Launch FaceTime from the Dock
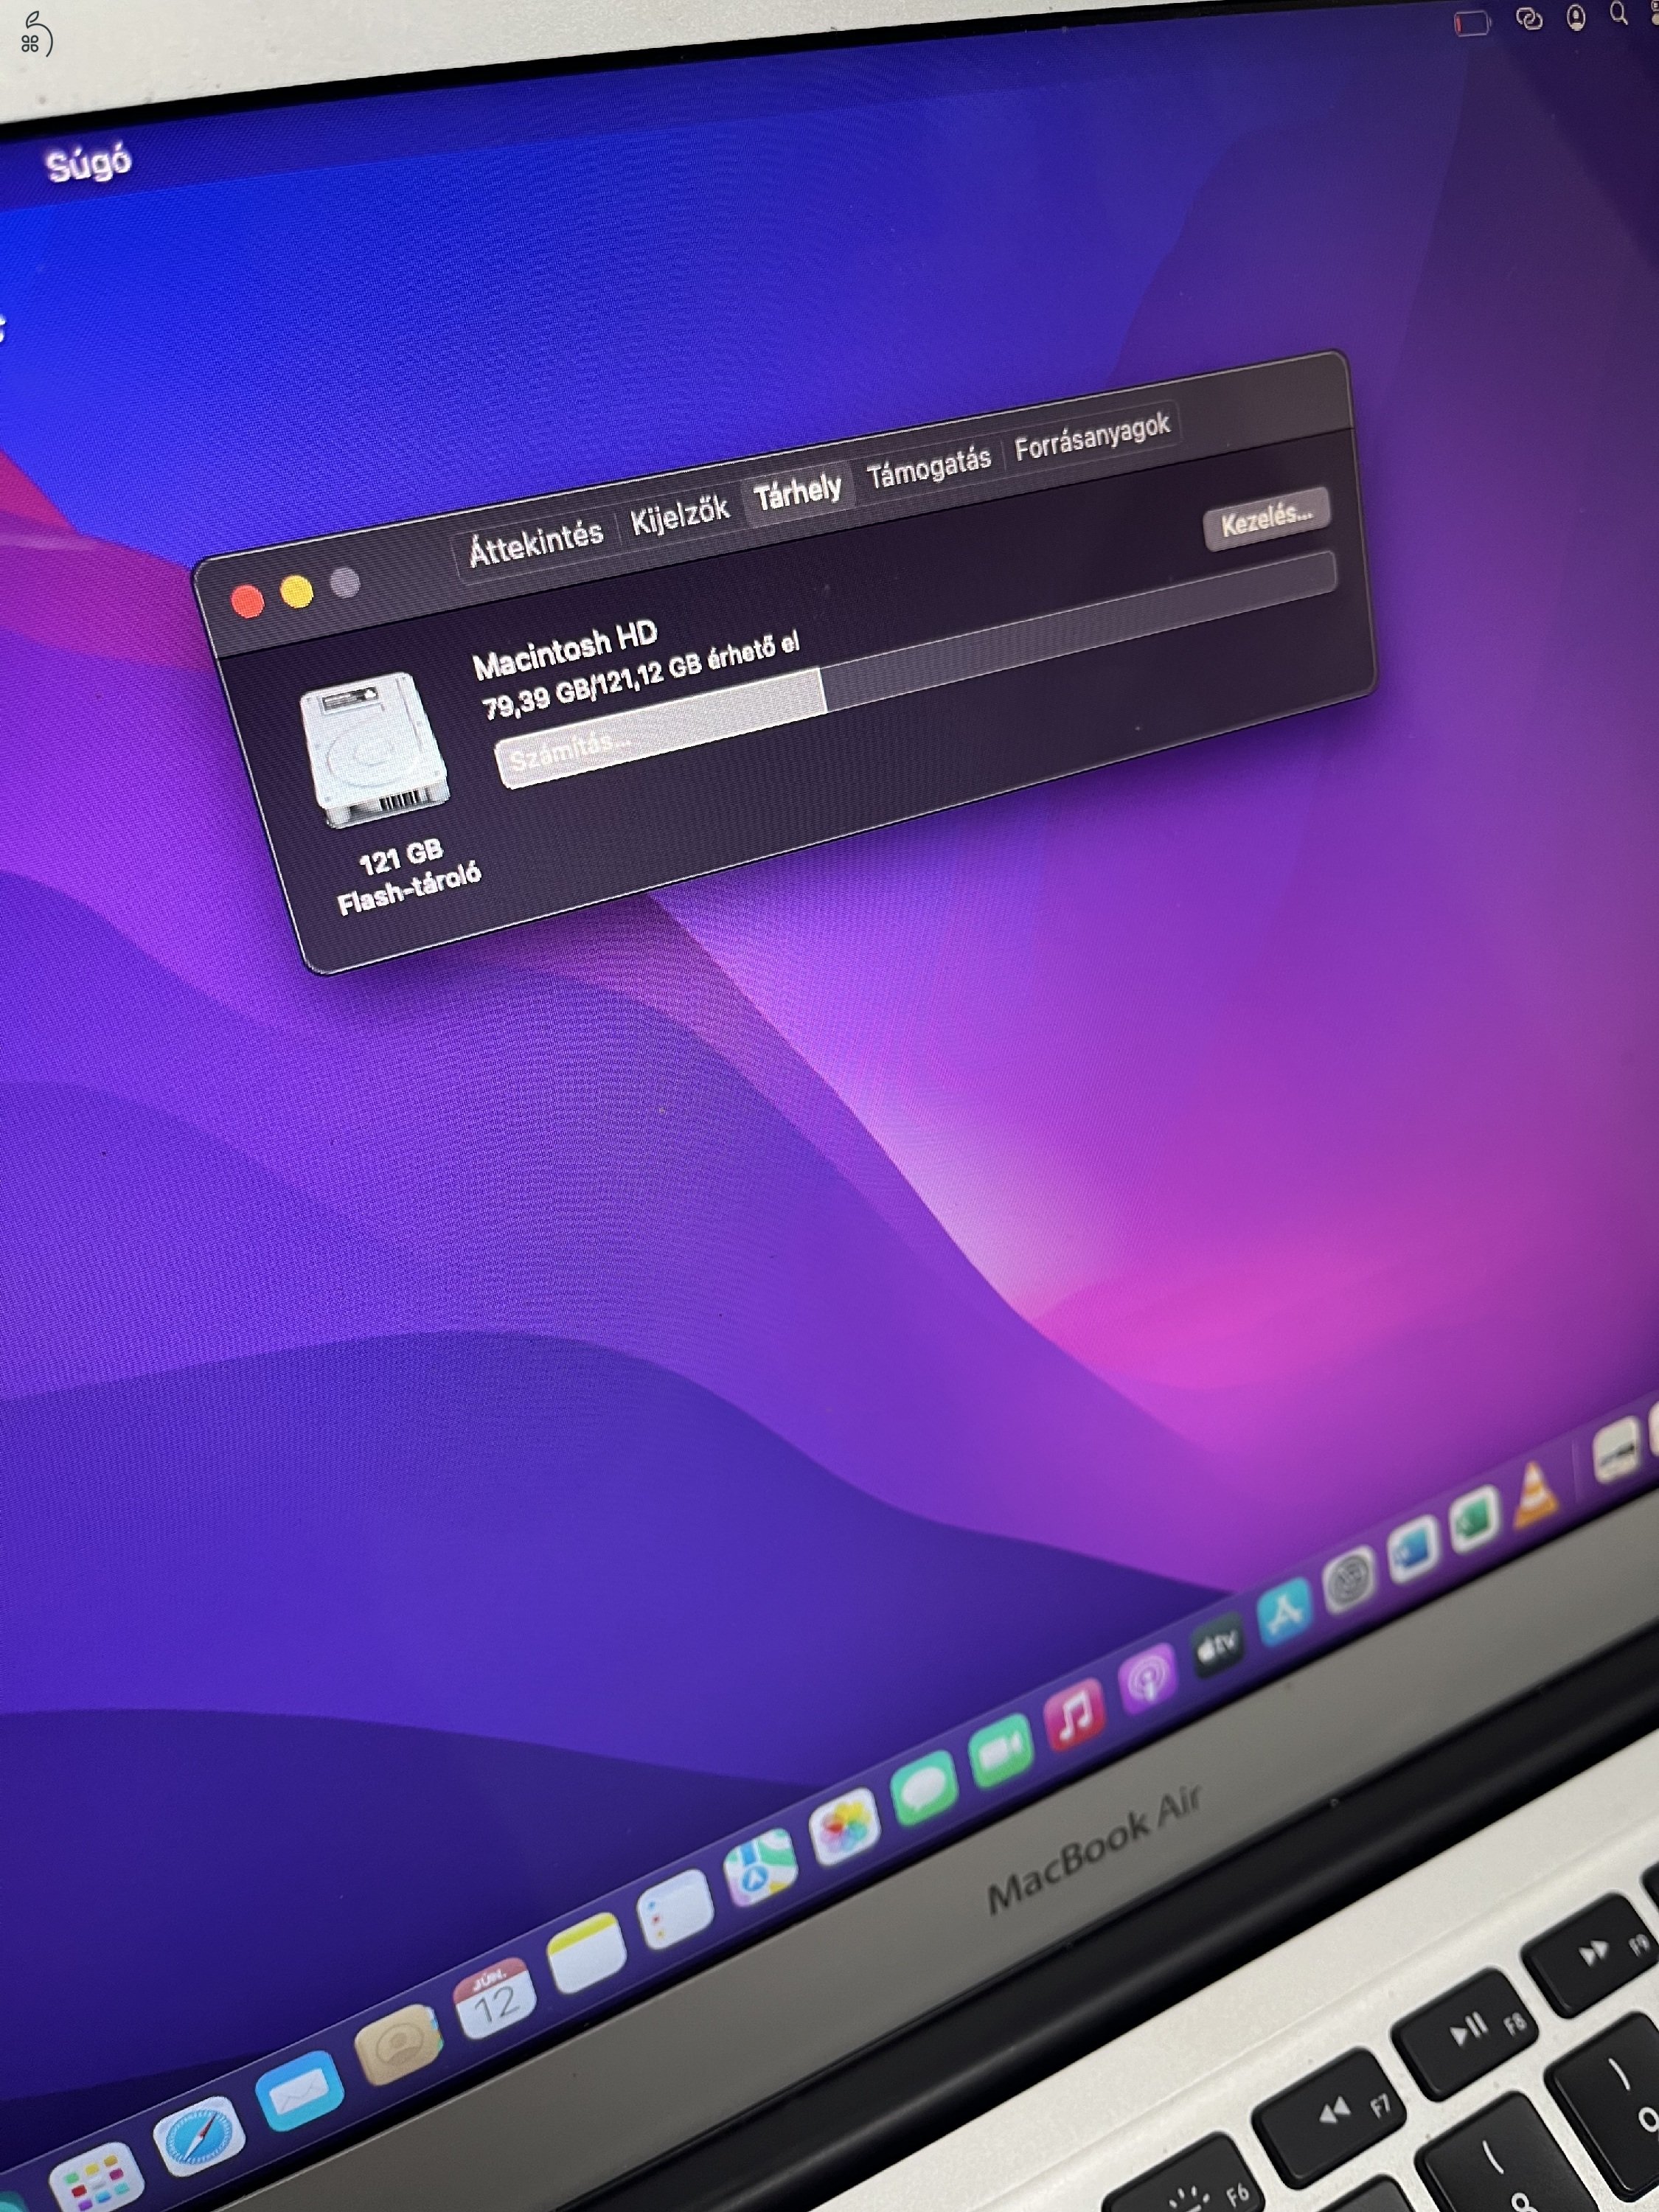Image resolution: width=1659 pixels, height=2212 pixels. (1000, 1750)
